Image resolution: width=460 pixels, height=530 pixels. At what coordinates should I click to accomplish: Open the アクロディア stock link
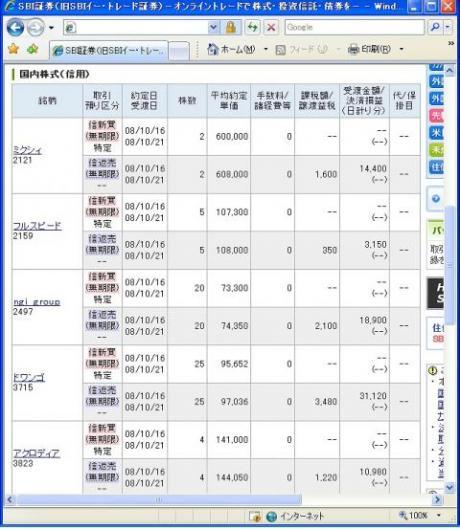(36, 453)
